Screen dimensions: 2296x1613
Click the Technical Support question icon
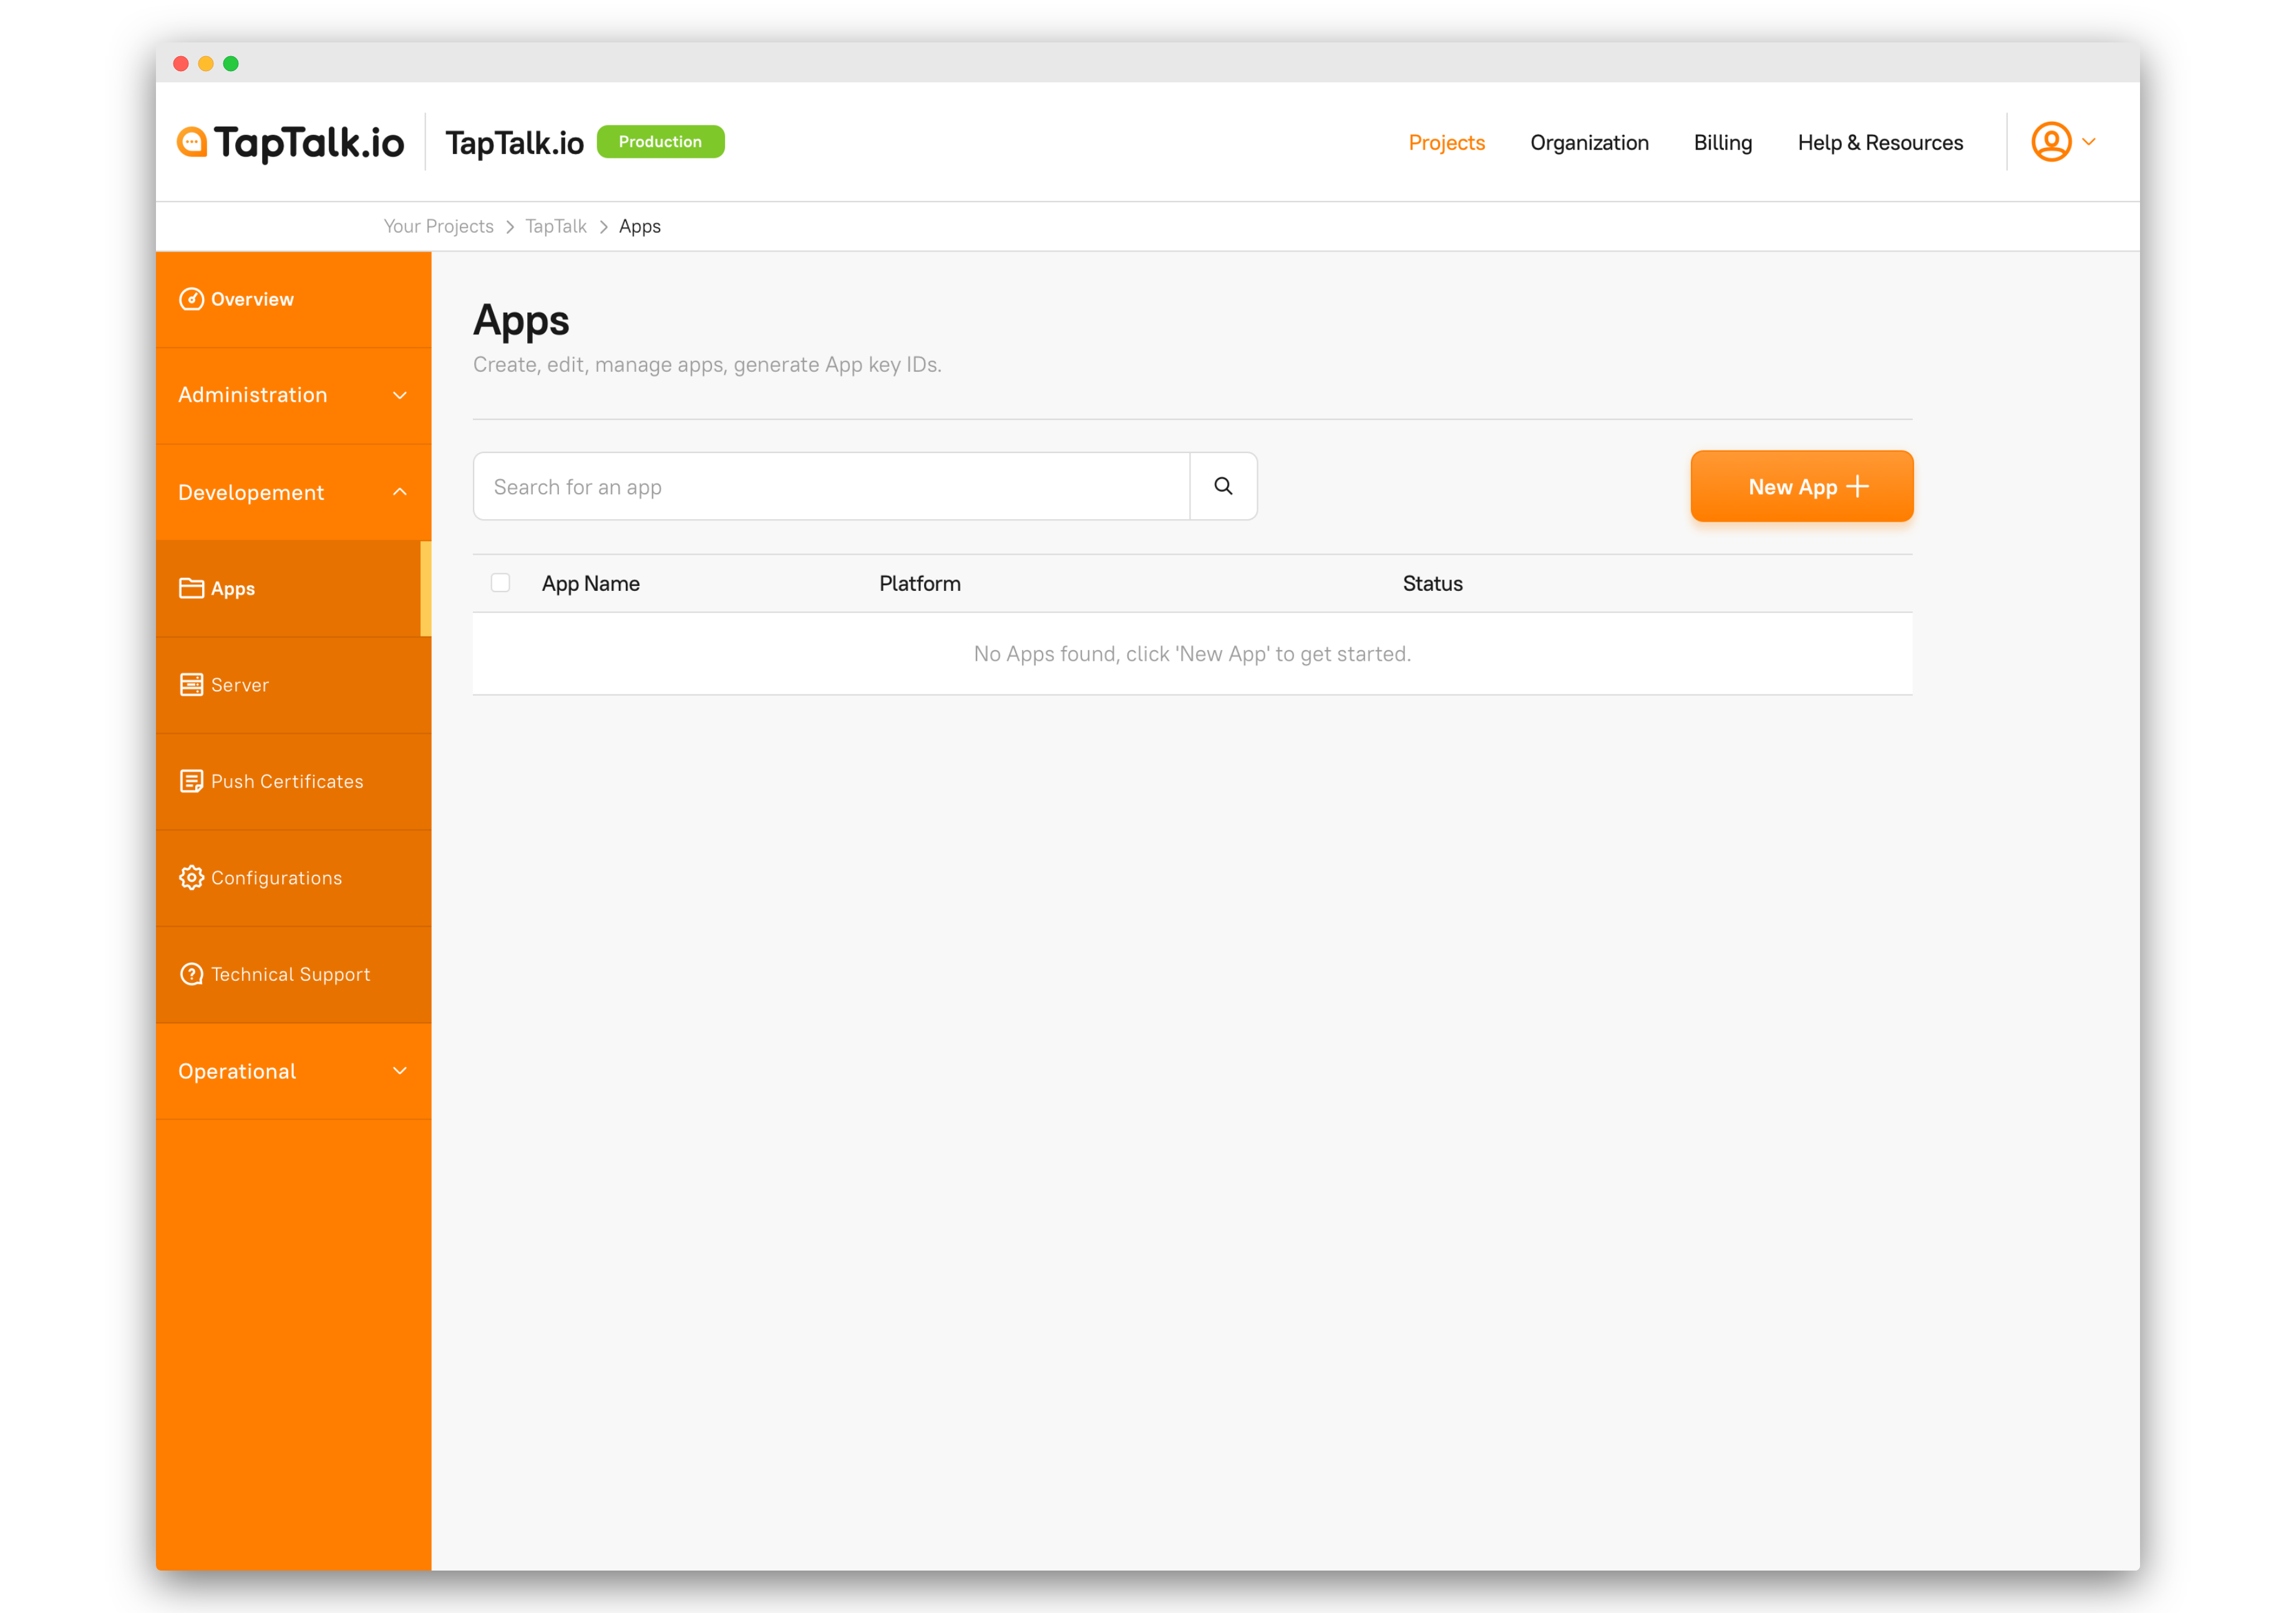[x=191, y=974]
